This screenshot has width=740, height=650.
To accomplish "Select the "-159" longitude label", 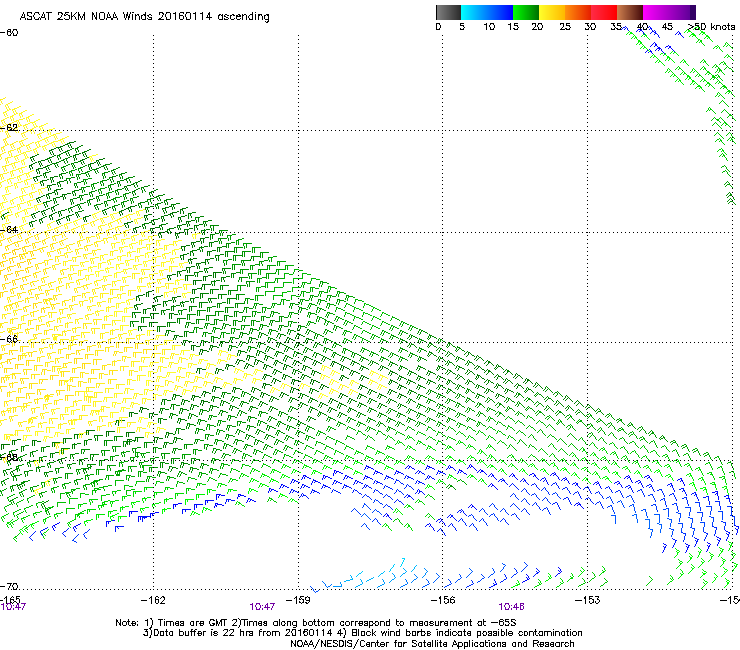I will coord(298,600).
